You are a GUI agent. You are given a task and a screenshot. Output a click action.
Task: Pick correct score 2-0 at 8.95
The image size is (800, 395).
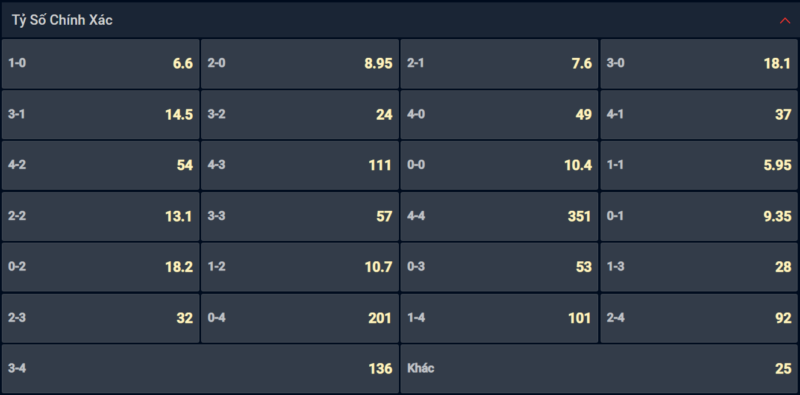point(300,64)
